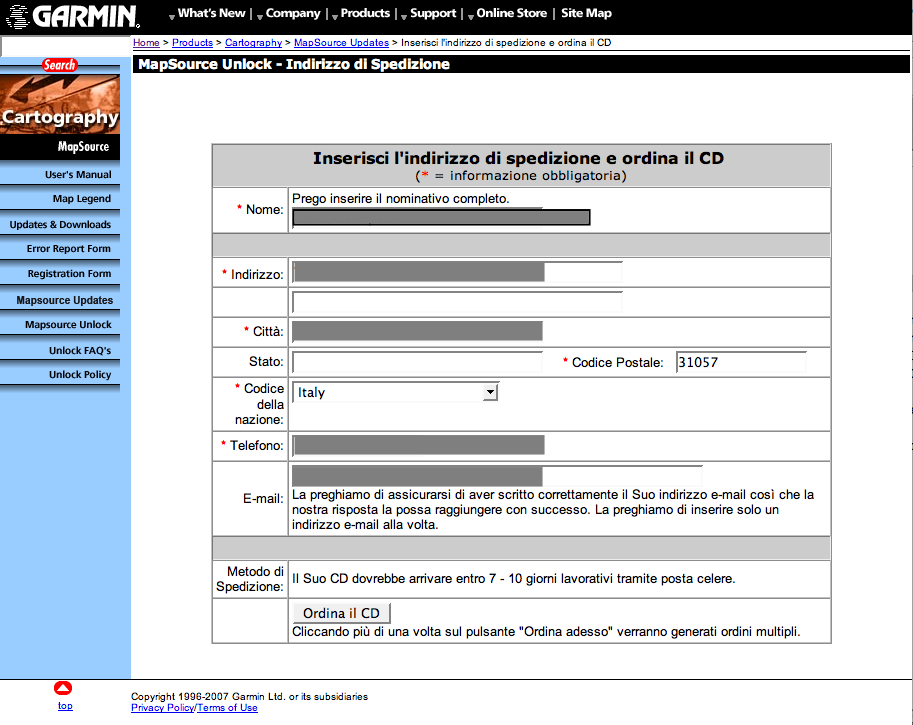The height and width of the screenshot is (725, 913).
Task: Click the form heading 'Inserisci l'indirizzo di spedizione e ordina il CD'
Action: tap(518, 158)
